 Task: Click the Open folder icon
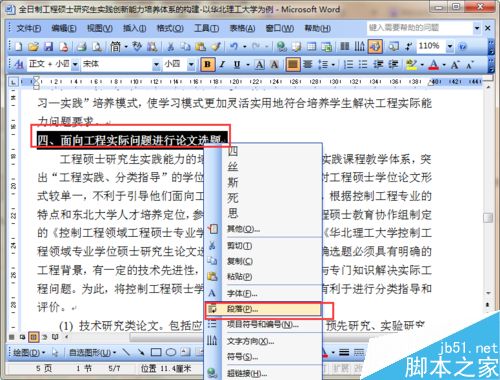(x=33, y=47)
